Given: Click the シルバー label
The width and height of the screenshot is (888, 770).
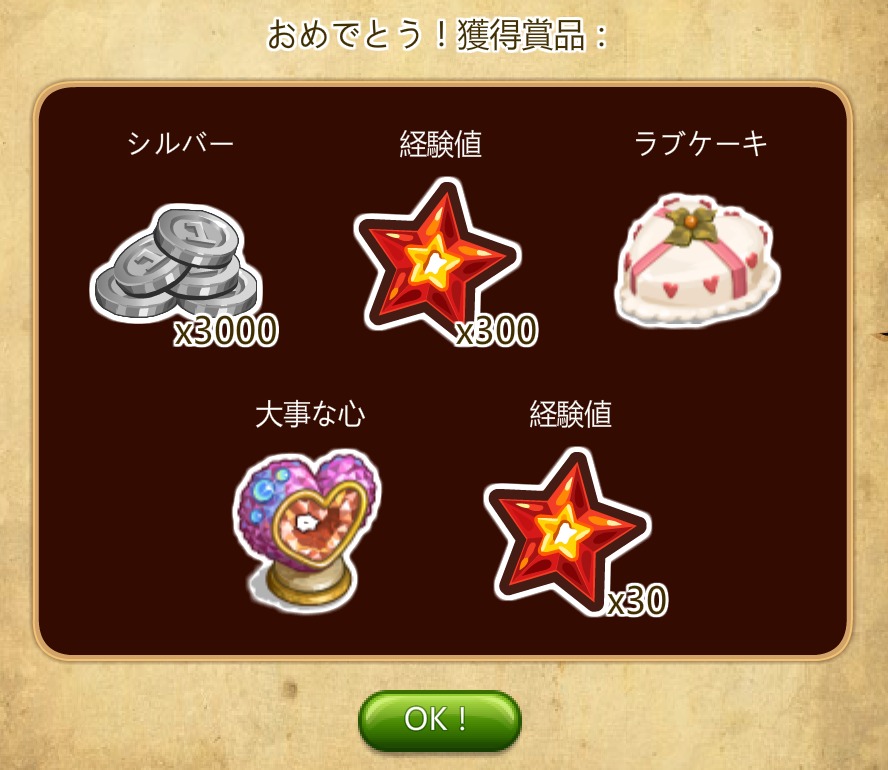Looking at the screenshot, I should pyautogui.click(x=181, y=143).
